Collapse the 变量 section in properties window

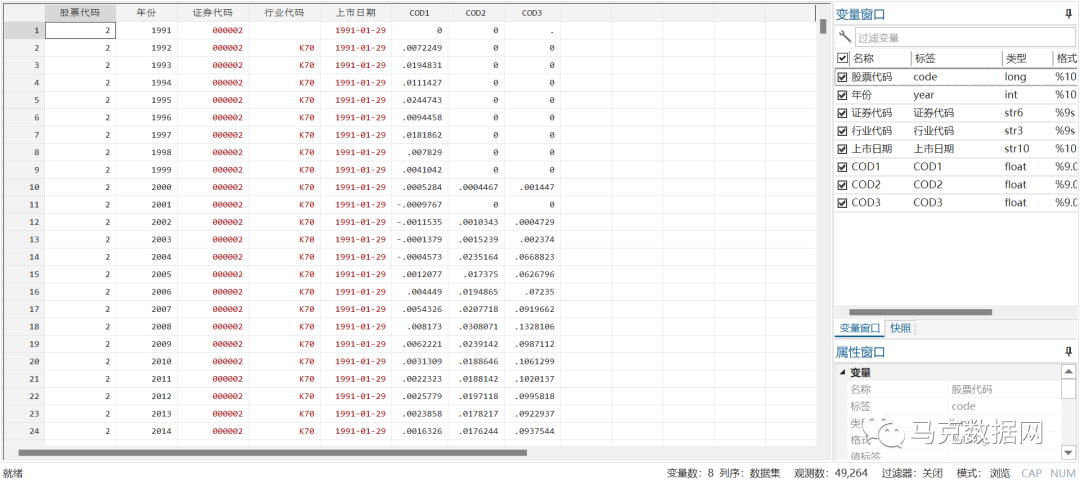tap(842, 373)
